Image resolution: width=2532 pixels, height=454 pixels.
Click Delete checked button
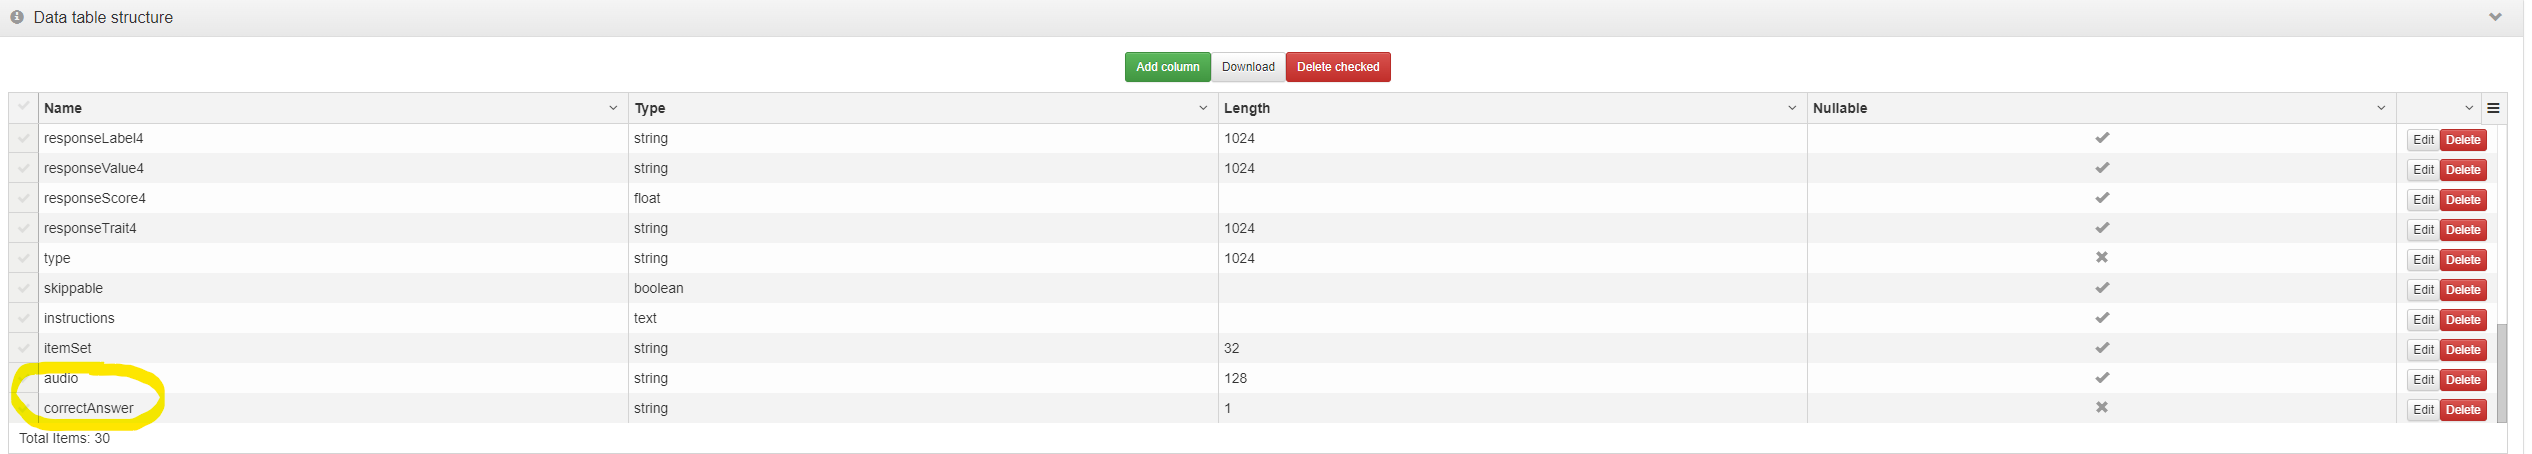[x=1338, y=67]
